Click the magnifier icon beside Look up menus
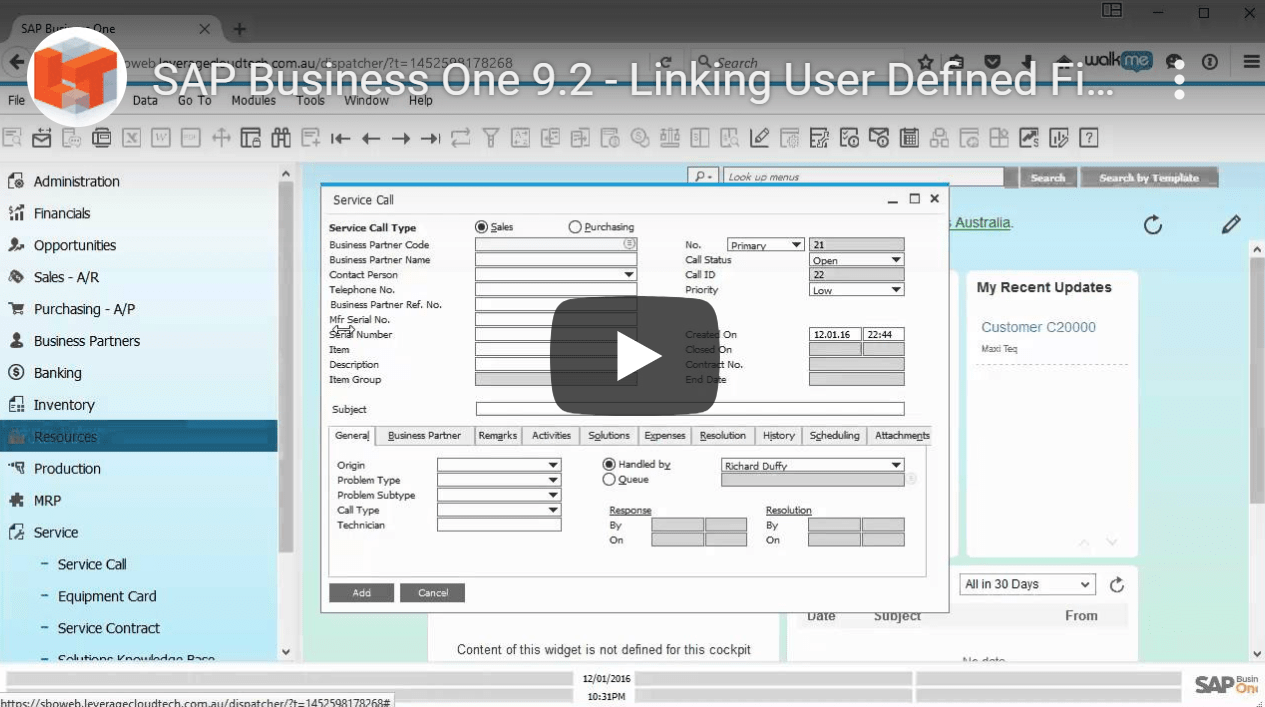This screenshot has width=1265, height=707. [704, 177]
